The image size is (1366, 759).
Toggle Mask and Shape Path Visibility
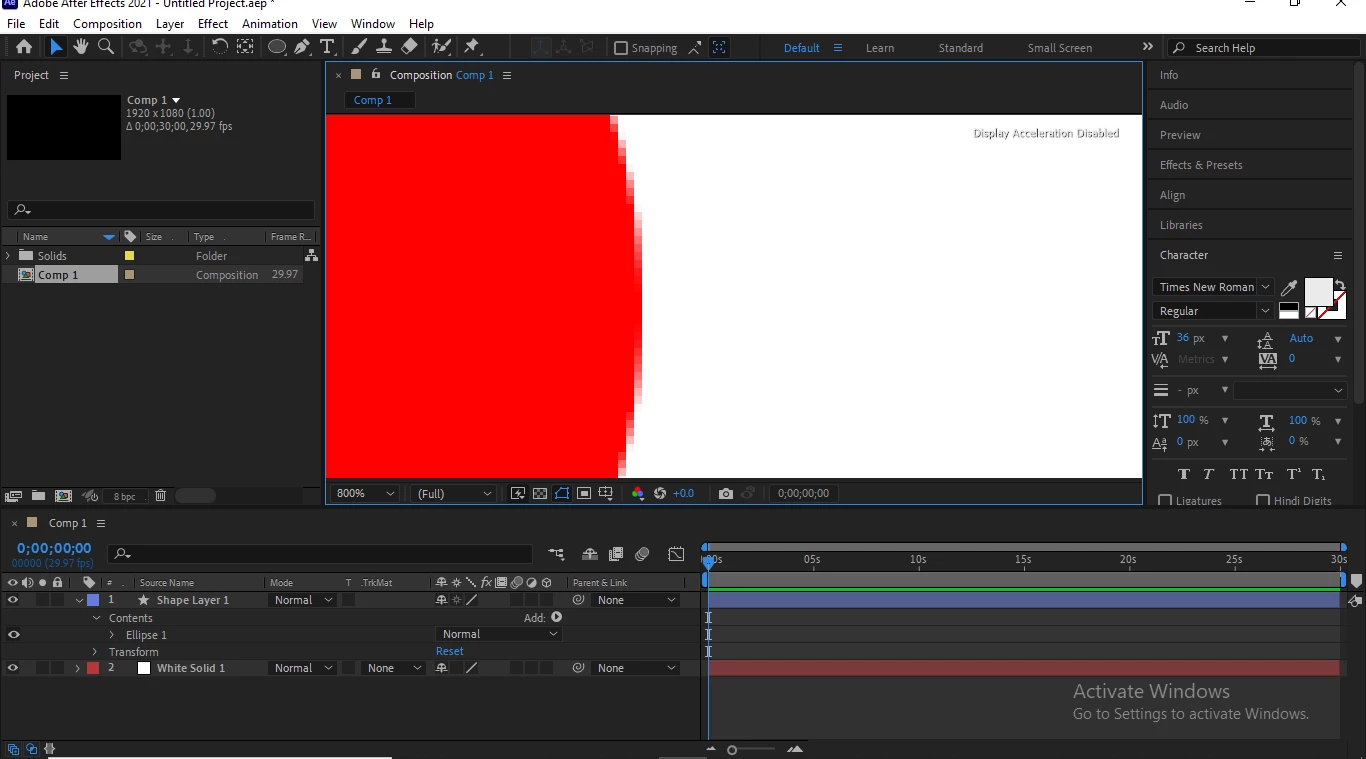click(562, 493)
